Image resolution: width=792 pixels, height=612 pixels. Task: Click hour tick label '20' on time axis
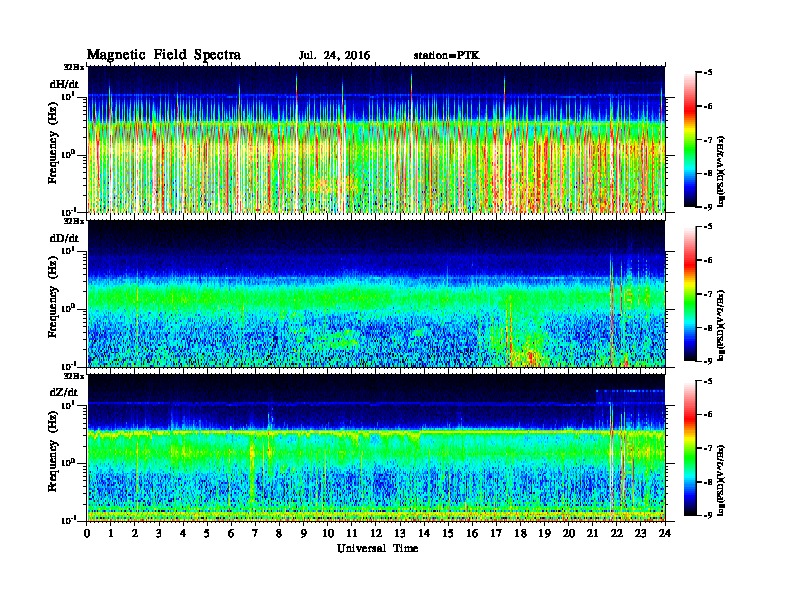click(x=568, y=534)
